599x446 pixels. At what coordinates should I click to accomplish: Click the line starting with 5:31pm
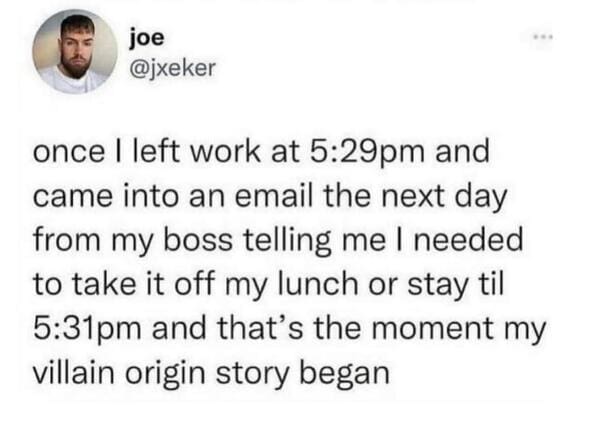(x=290, y=329)
